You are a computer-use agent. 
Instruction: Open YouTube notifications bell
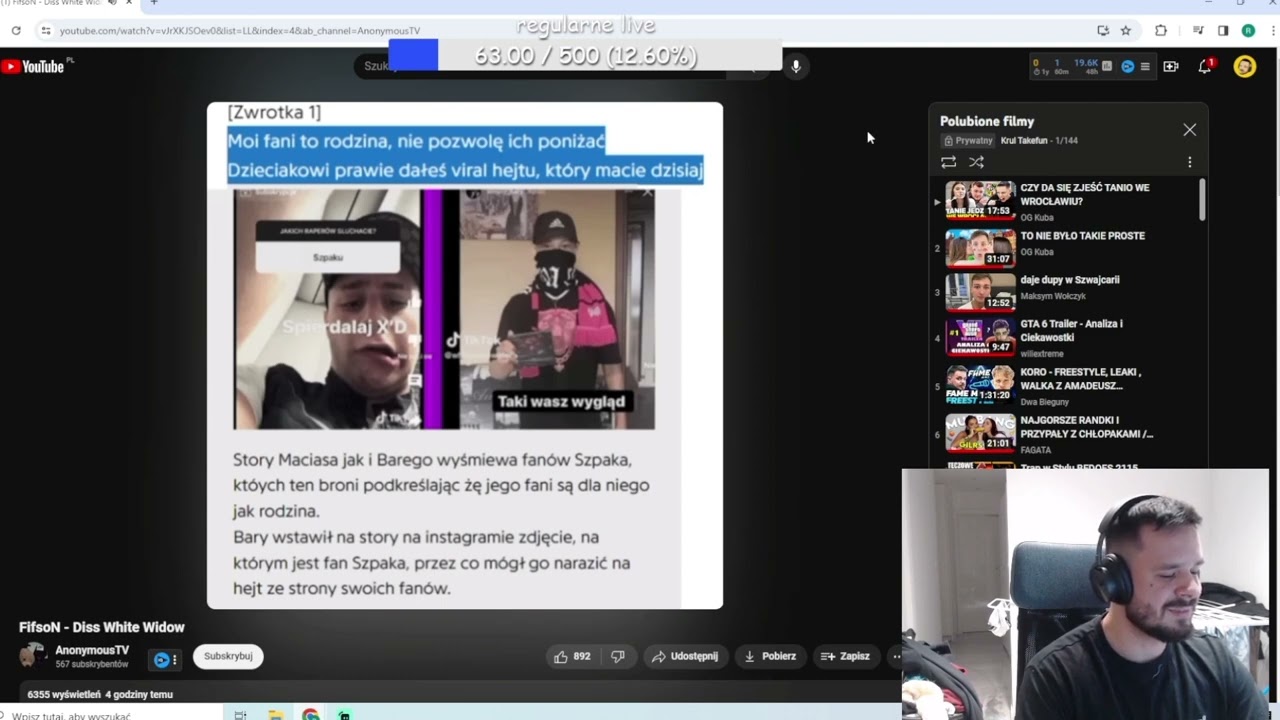[1205, 67]
